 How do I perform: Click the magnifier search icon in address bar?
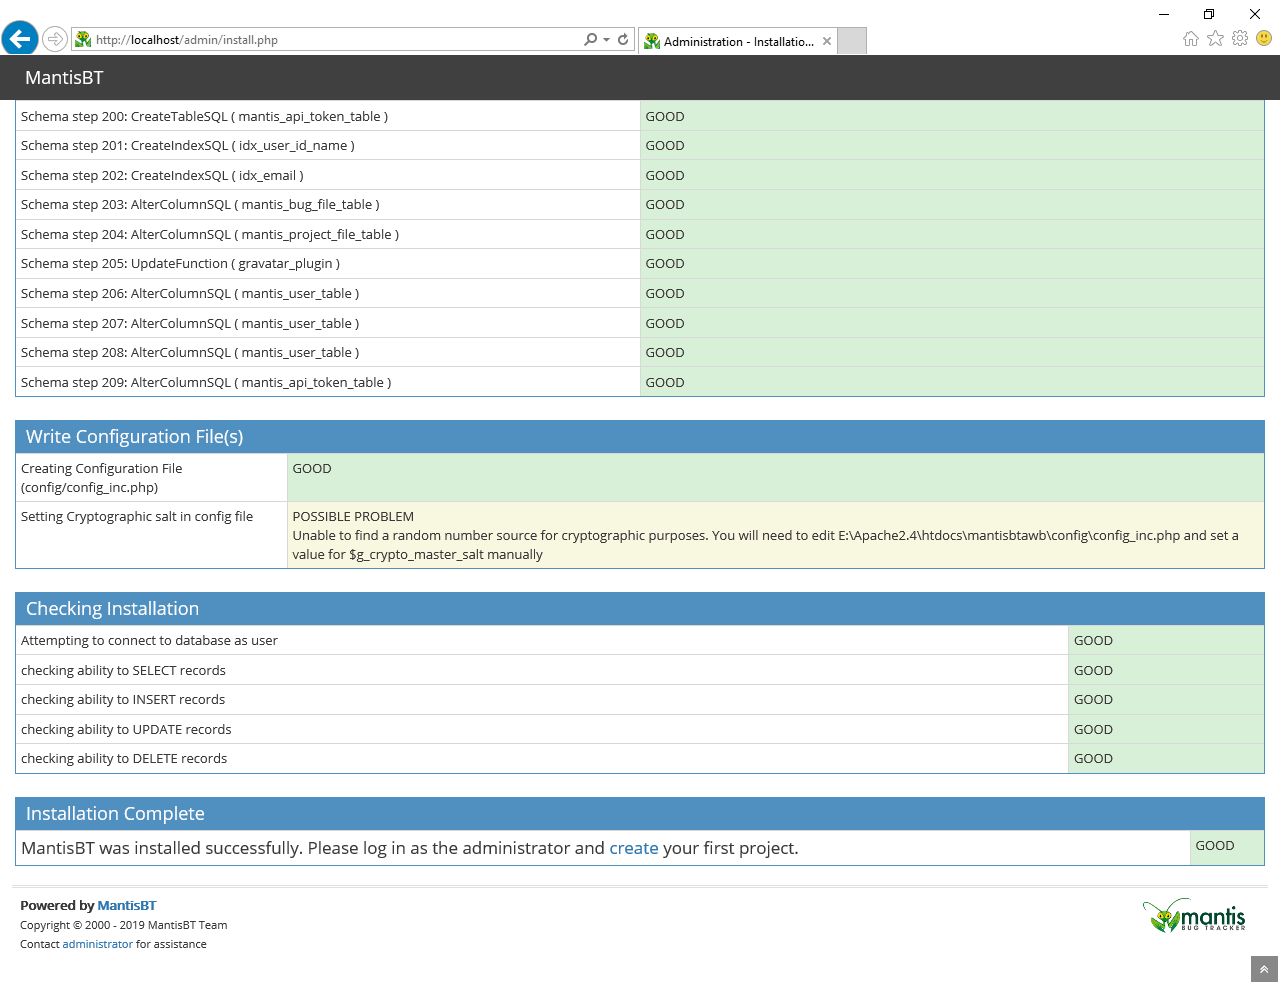[x=590, y=39]
